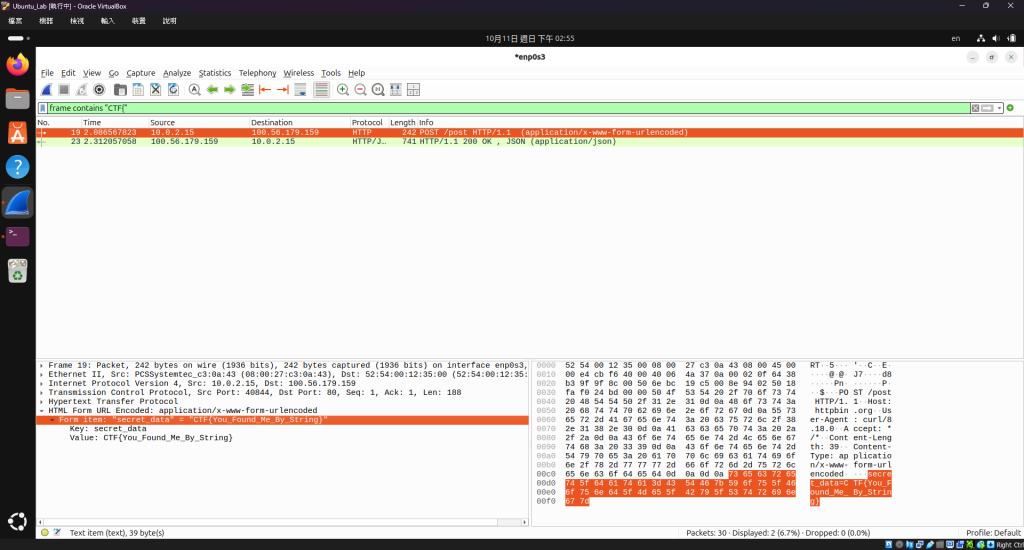The height and width of the screenshot is (550, 1024).
Task: Open the Statistics menu
Action: [215, 73]
